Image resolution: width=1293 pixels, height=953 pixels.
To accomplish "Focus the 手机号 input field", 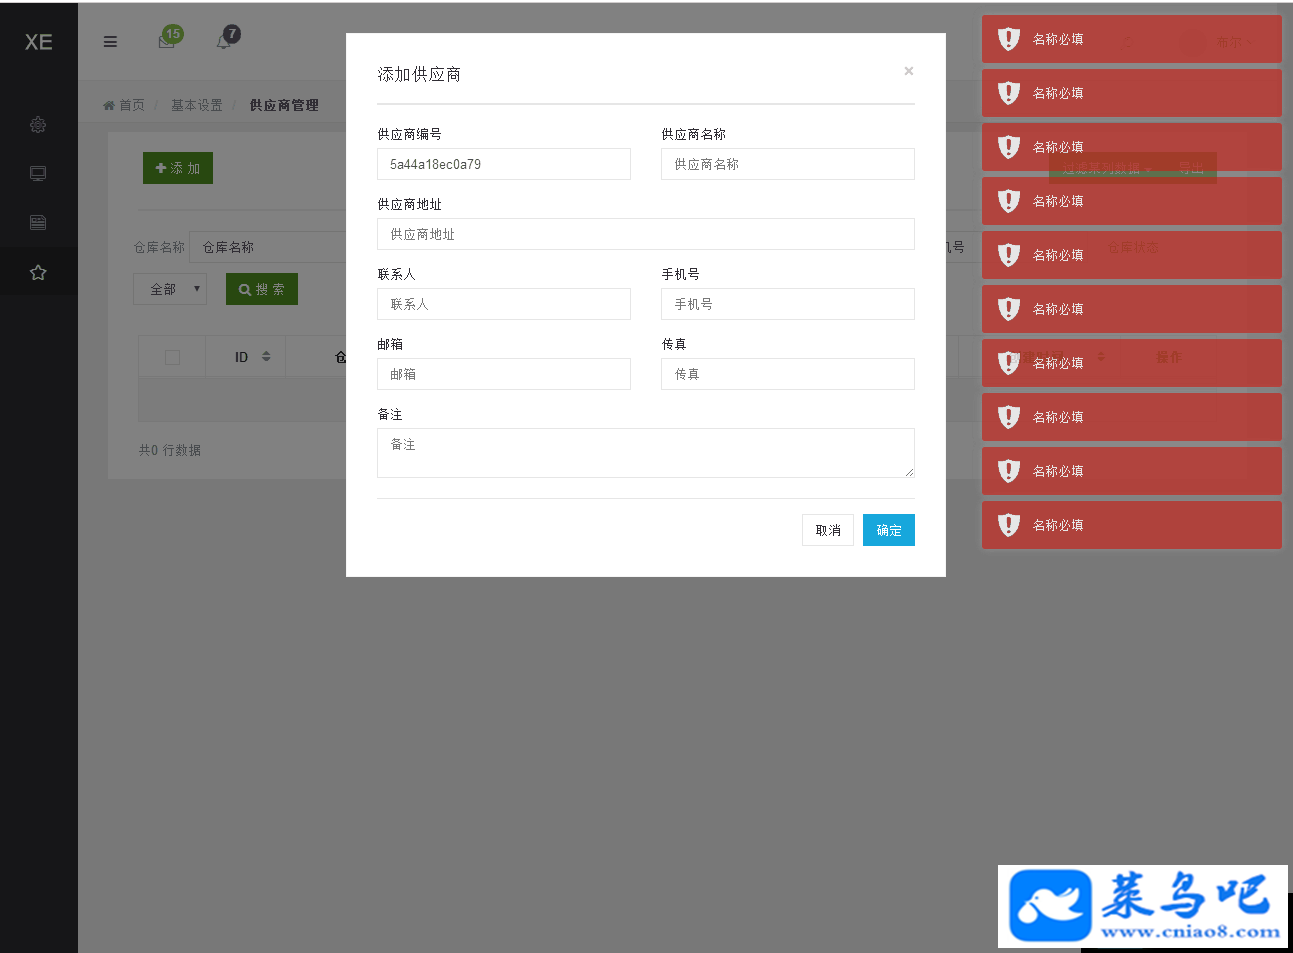I will point(788,304).
